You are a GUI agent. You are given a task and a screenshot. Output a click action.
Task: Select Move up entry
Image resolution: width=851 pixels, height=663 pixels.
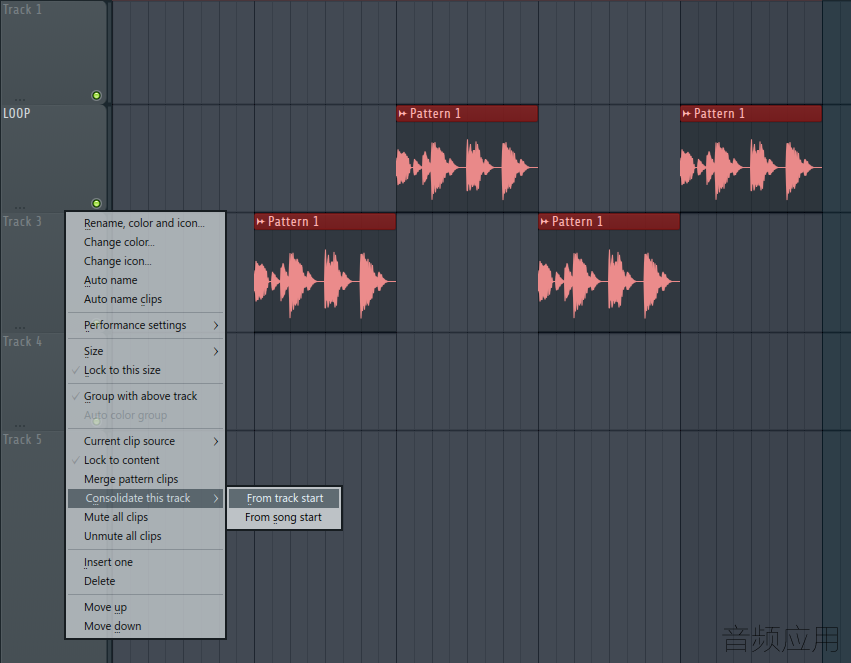144,607
